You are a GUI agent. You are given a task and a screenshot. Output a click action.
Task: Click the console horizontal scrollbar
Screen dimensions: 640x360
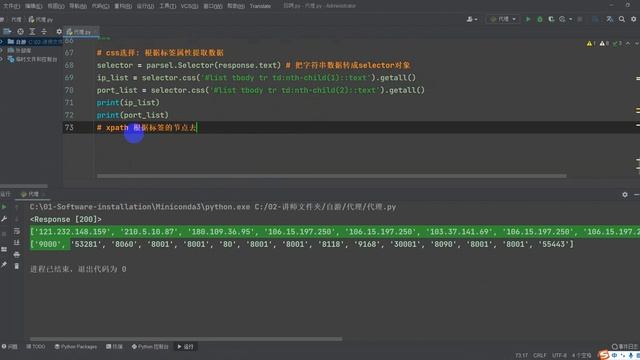[186, 339]
